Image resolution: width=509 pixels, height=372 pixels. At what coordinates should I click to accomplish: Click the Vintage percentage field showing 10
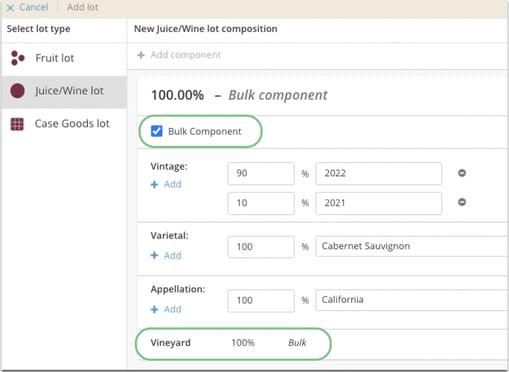tap(261, 203)
